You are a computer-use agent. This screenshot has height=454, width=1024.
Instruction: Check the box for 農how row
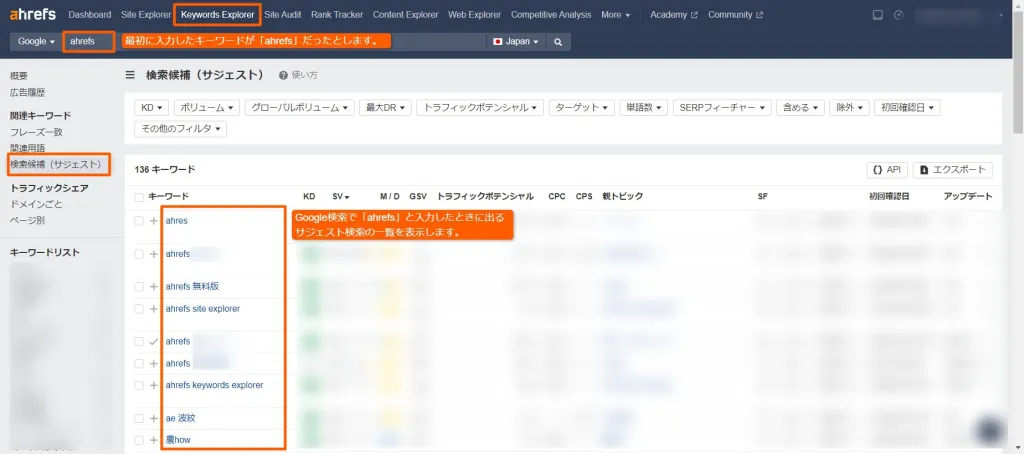click(138, 440)
